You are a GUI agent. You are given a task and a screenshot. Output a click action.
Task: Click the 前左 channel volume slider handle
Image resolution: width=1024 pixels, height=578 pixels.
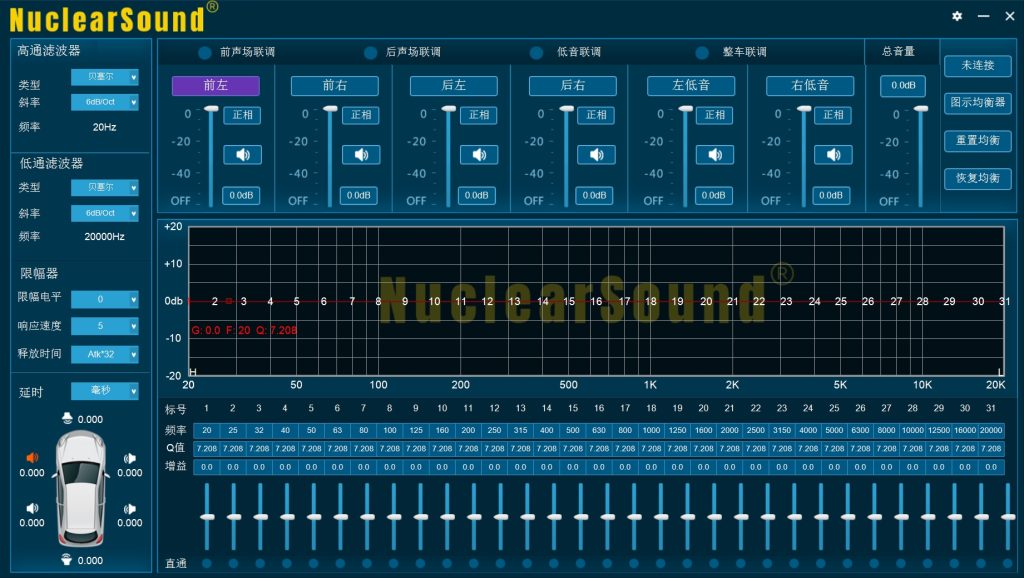tap(211, 108)
